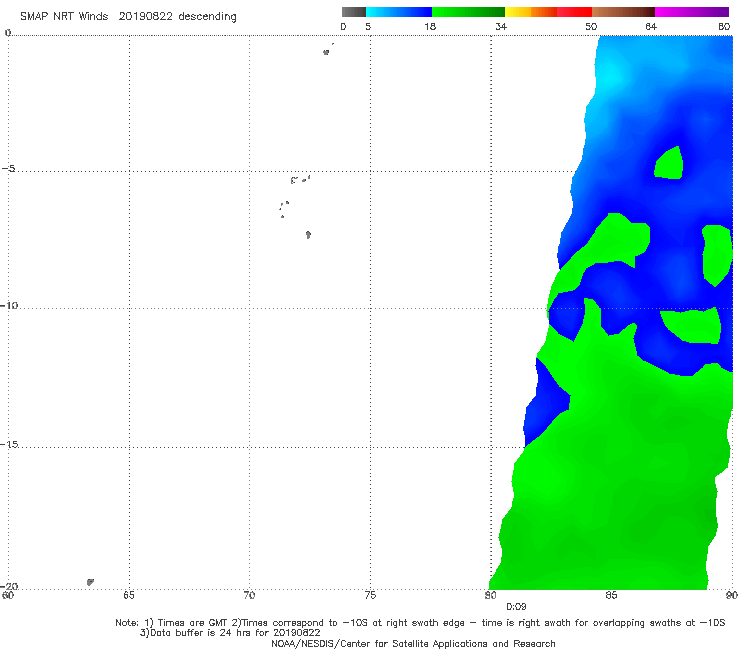This screenshot has height=650, width=740.
Task: Click the word "descending" in the title
Action: 207,17
